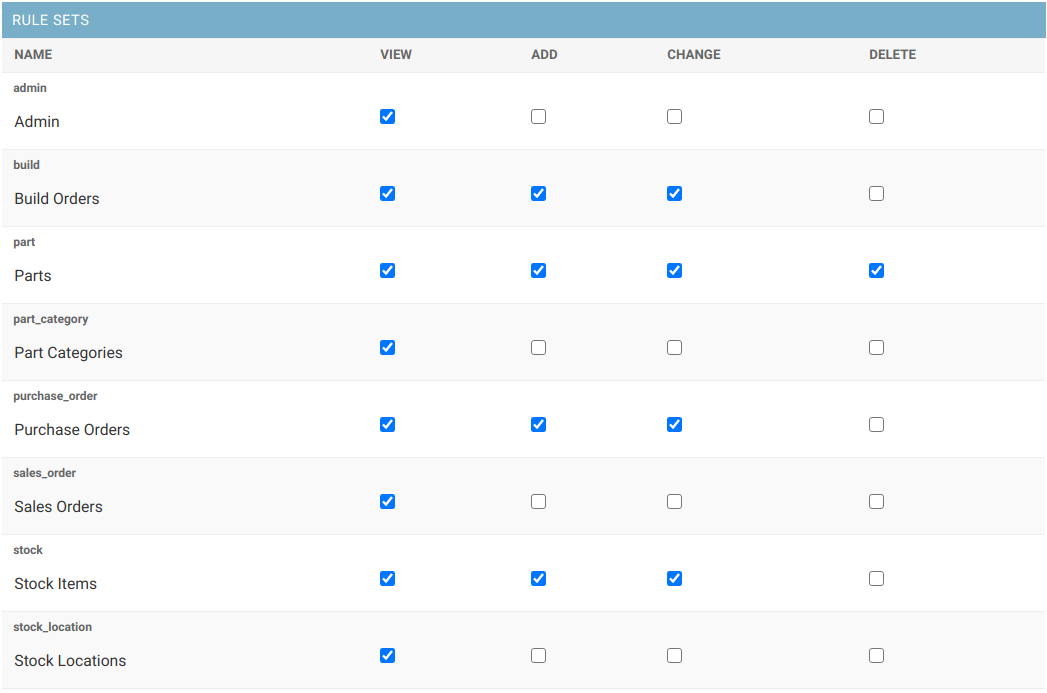Enable Add permission for Part Categories
The width and height of the screenshot is (1047, 693).
pyautogui.click(x=539, y=348)
